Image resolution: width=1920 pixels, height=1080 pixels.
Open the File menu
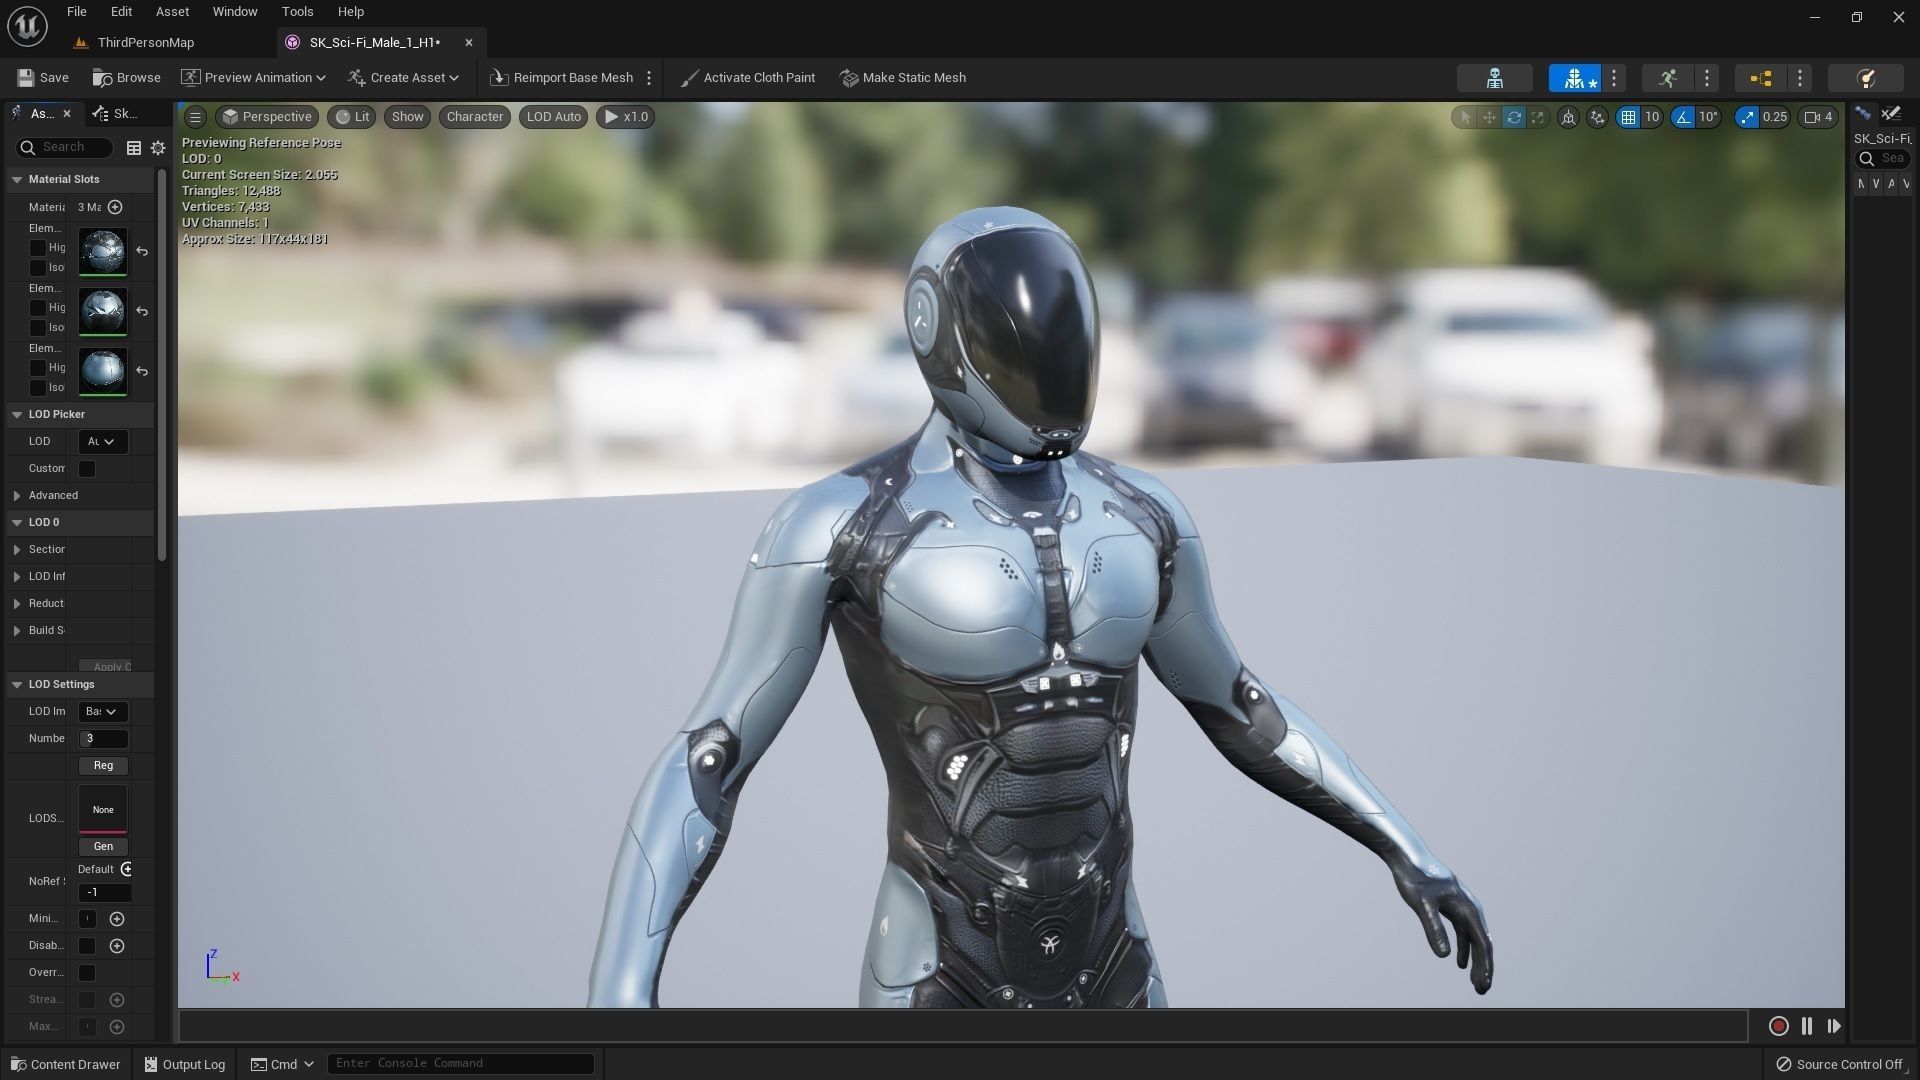coord(77,12)
